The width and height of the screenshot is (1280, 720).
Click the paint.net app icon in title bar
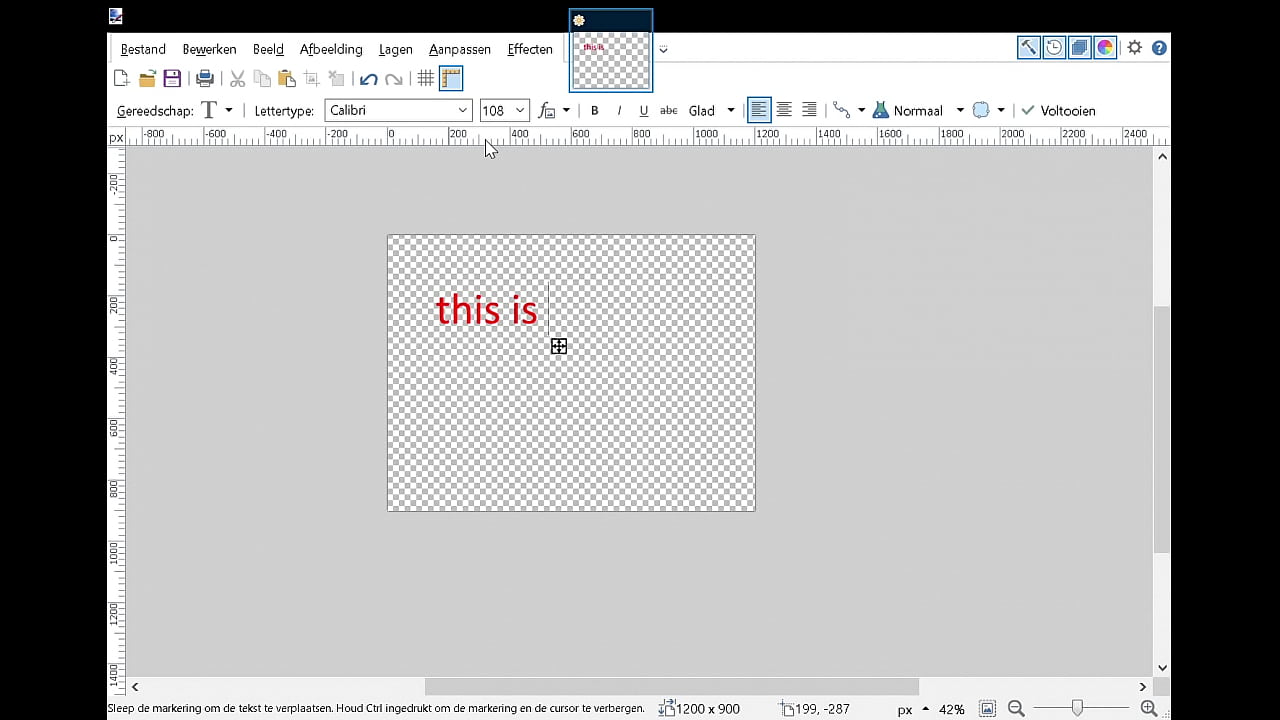point(116,16)
